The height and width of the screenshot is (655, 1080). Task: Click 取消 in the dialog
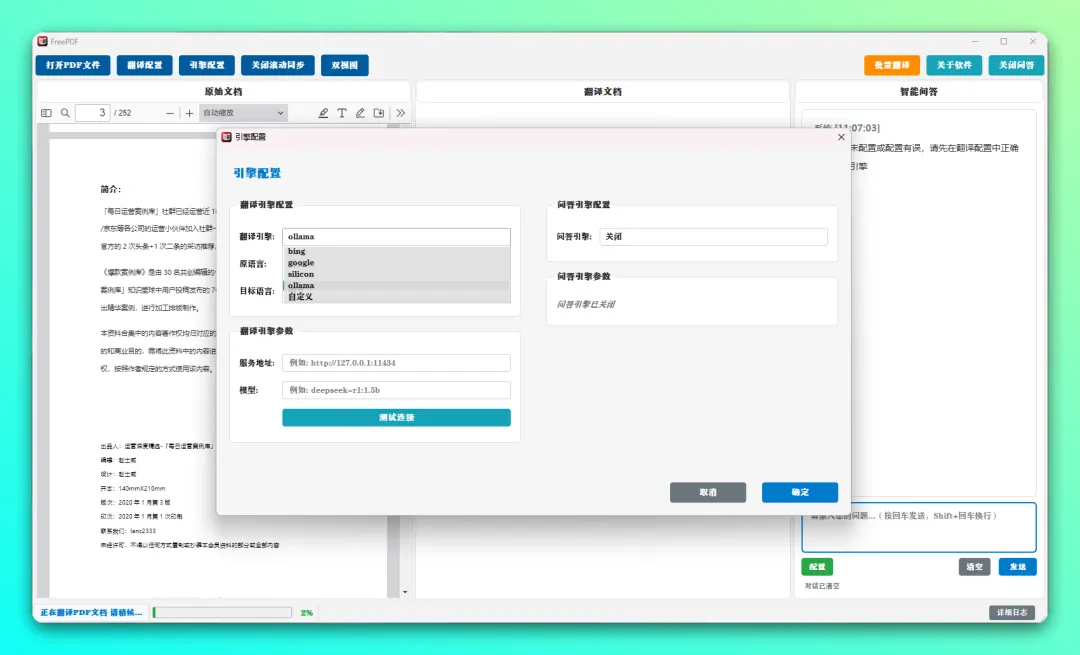click(x=708, y=492)
